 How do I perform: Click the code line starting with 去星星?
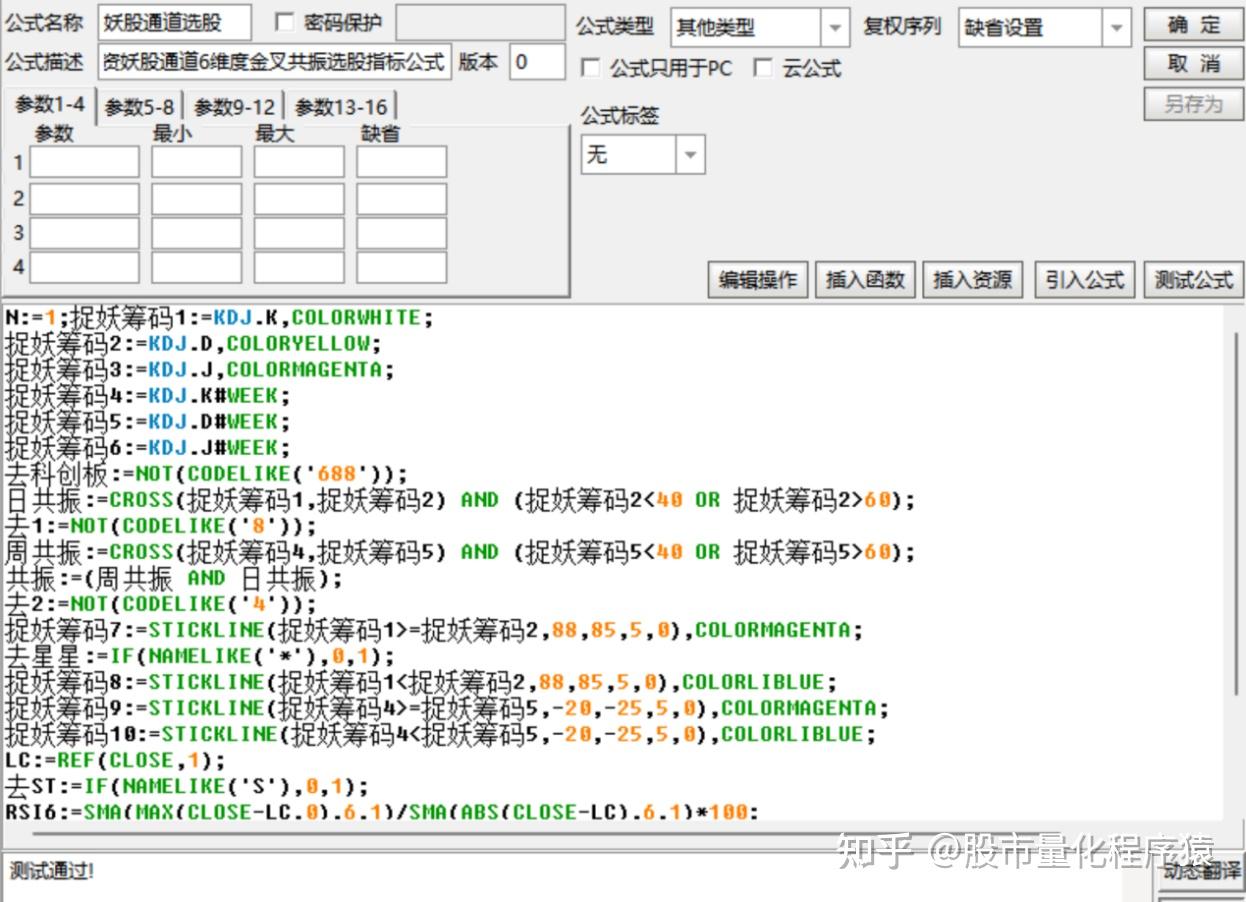200,656
